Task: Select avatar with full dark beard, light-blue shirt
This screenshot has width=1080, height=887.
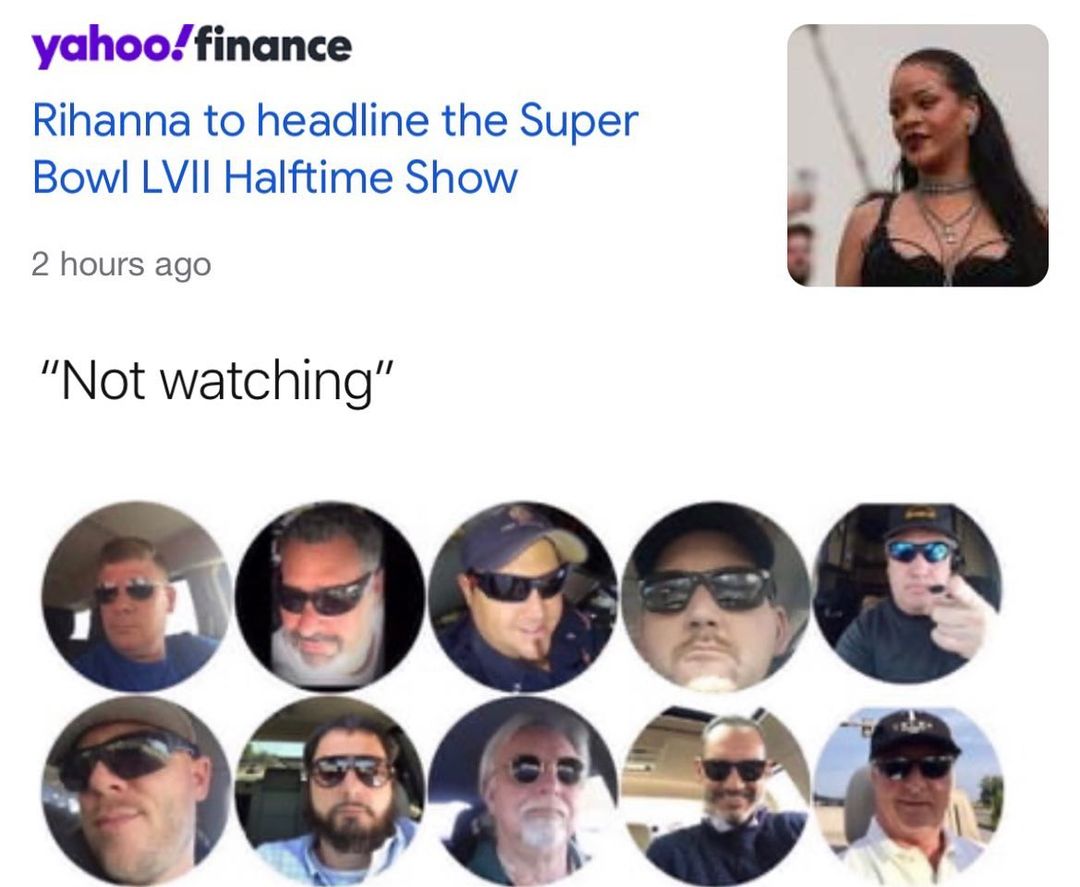Action: (330, 791)
